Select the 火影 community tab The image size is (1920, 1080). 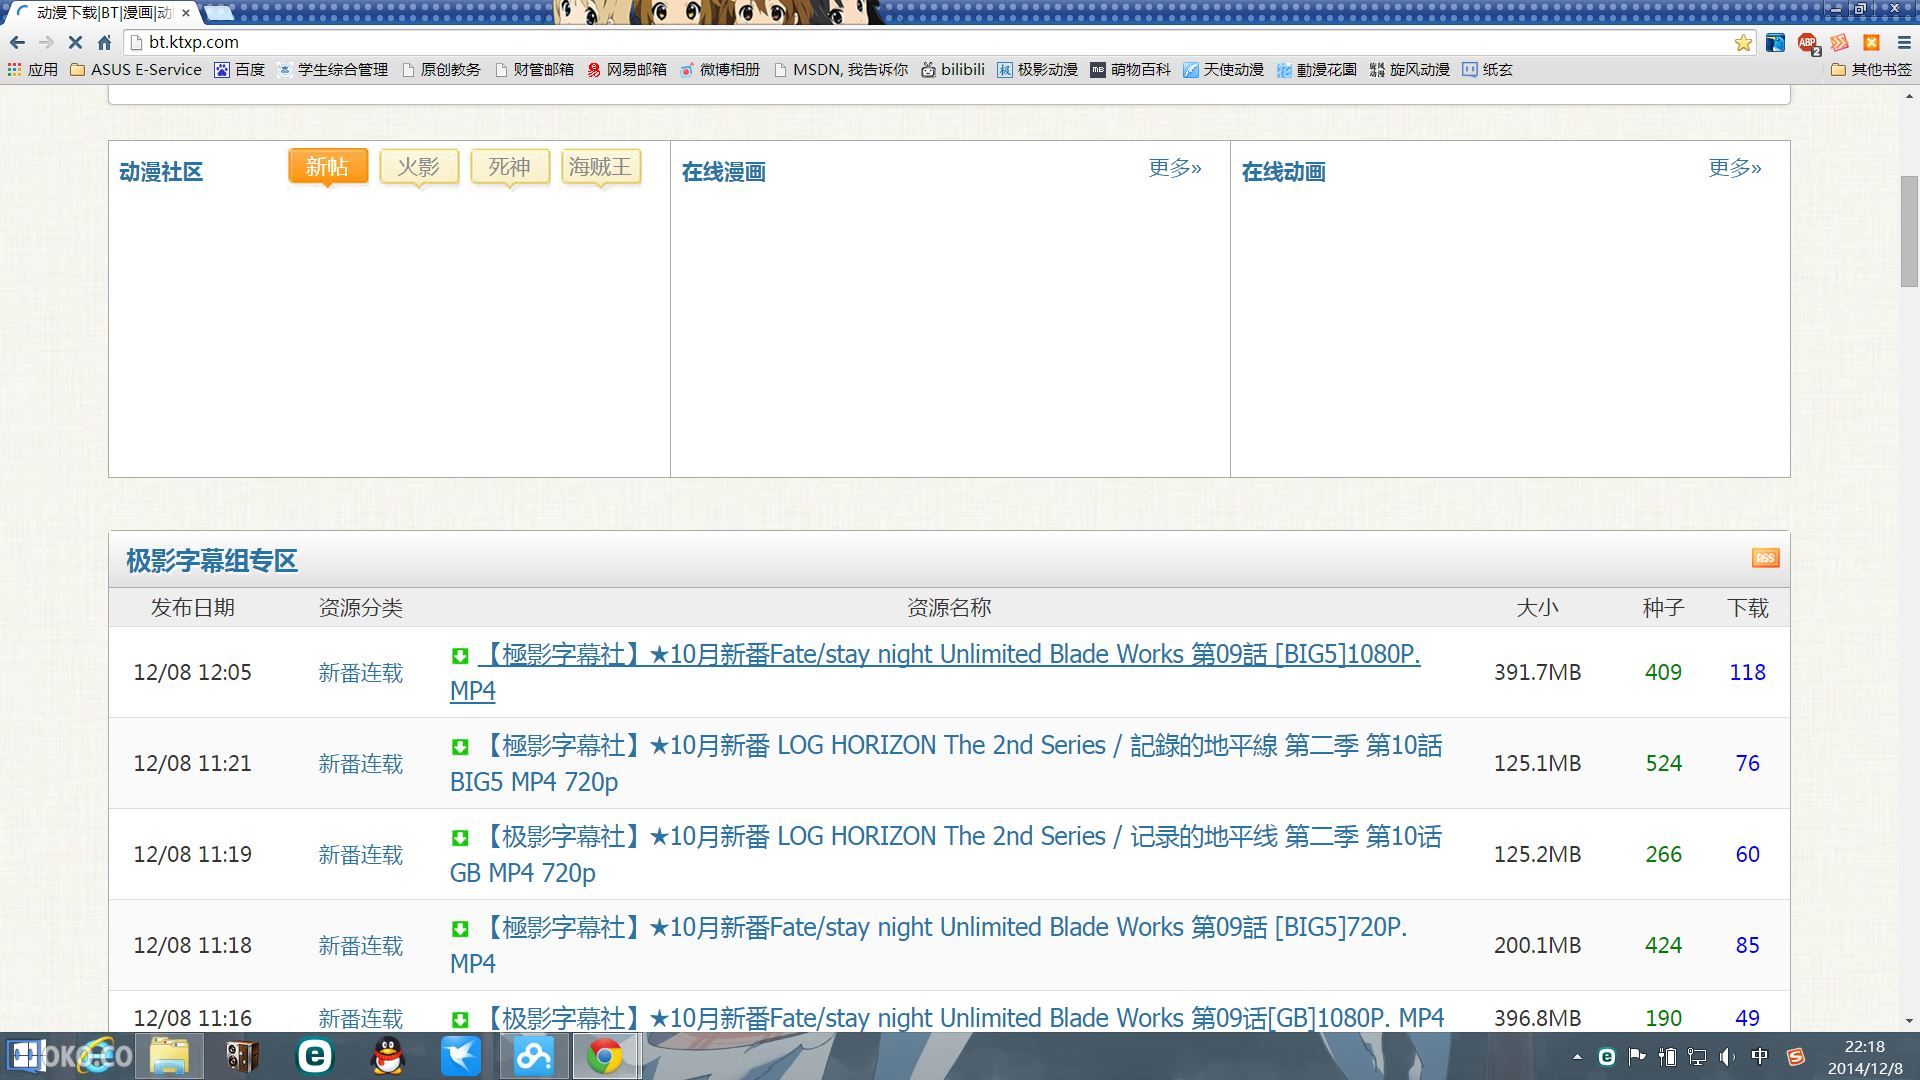tap(419, 167)
